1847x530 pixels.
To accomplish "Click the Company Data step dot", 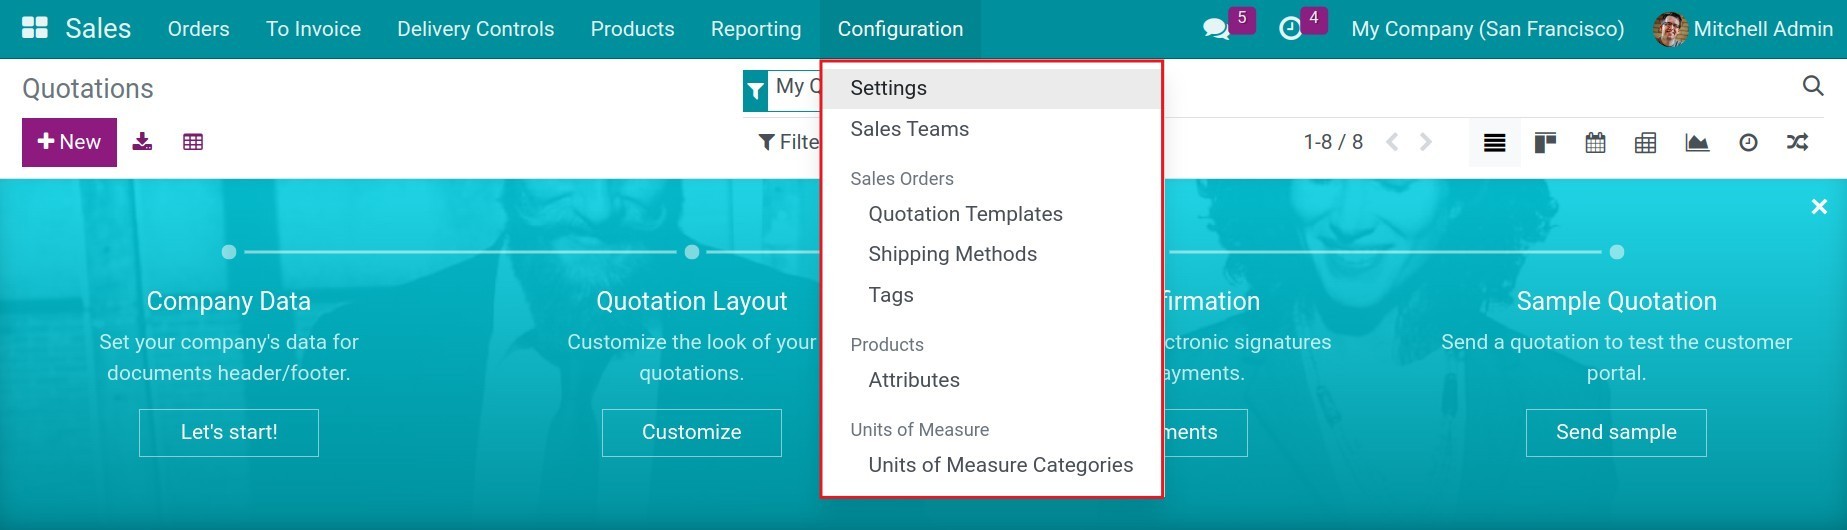I will (229, 252).
